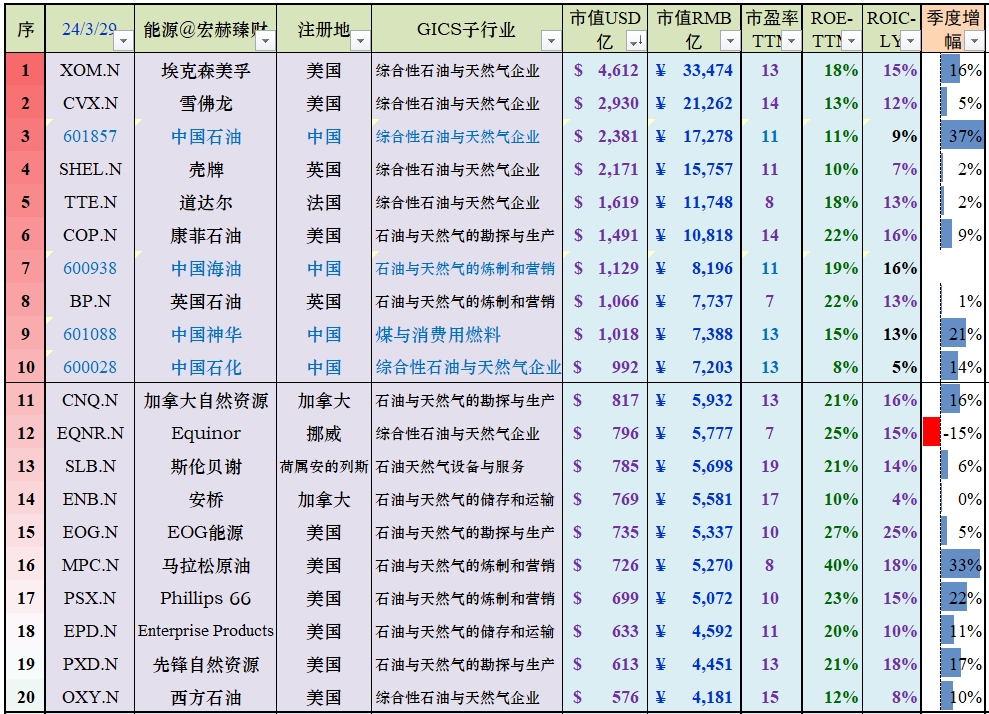Open filter dropdown on 市值RMB亿 column
The height and width of the screenshot is (714, 989).
point(730,41)
